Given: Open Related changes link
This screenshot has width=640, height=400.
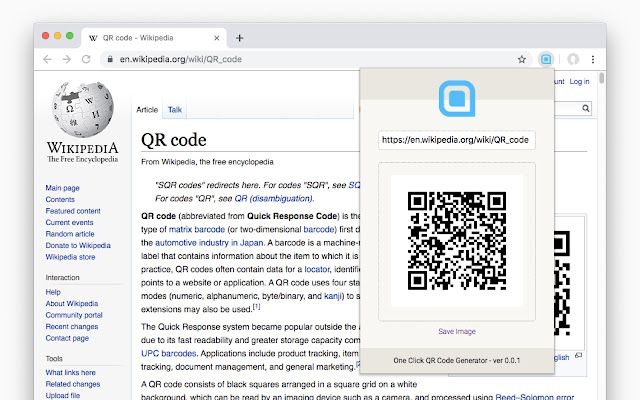Looking at the screenshot, I should (x=73, y=384).
